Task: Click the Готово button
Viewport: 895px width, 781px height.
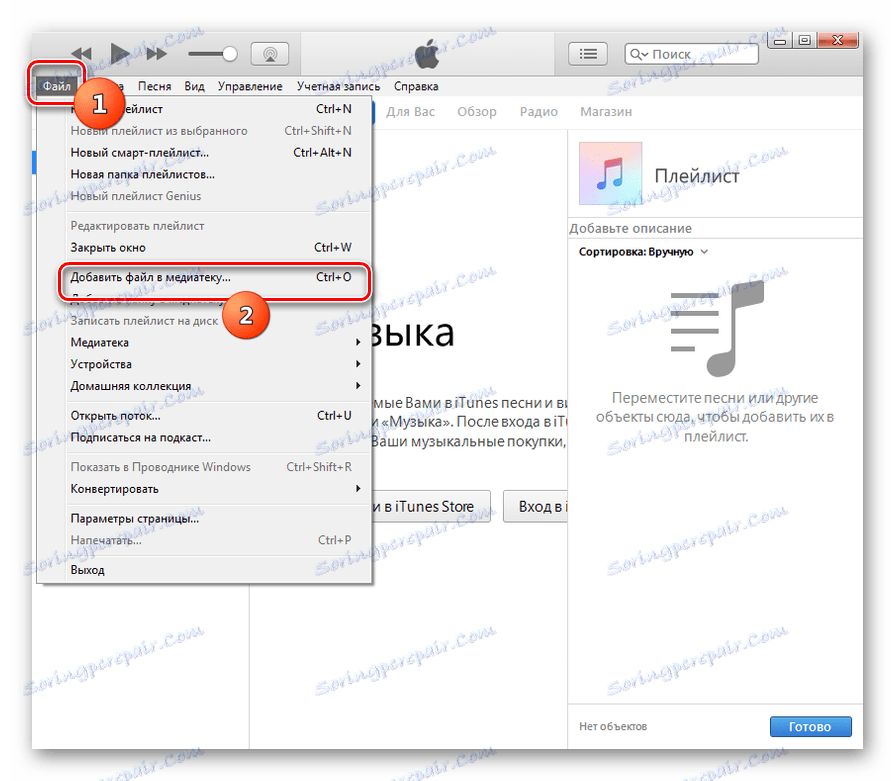Action: point(811,727)
